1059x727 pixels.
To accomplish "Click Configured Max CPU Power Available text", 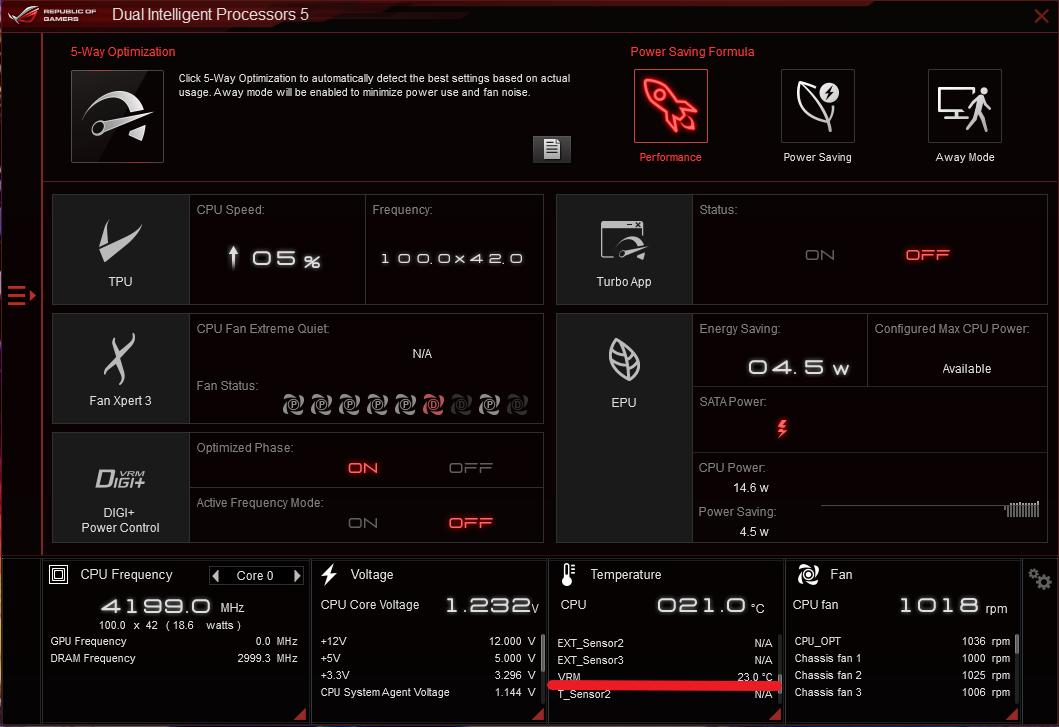I will (966, 369).
